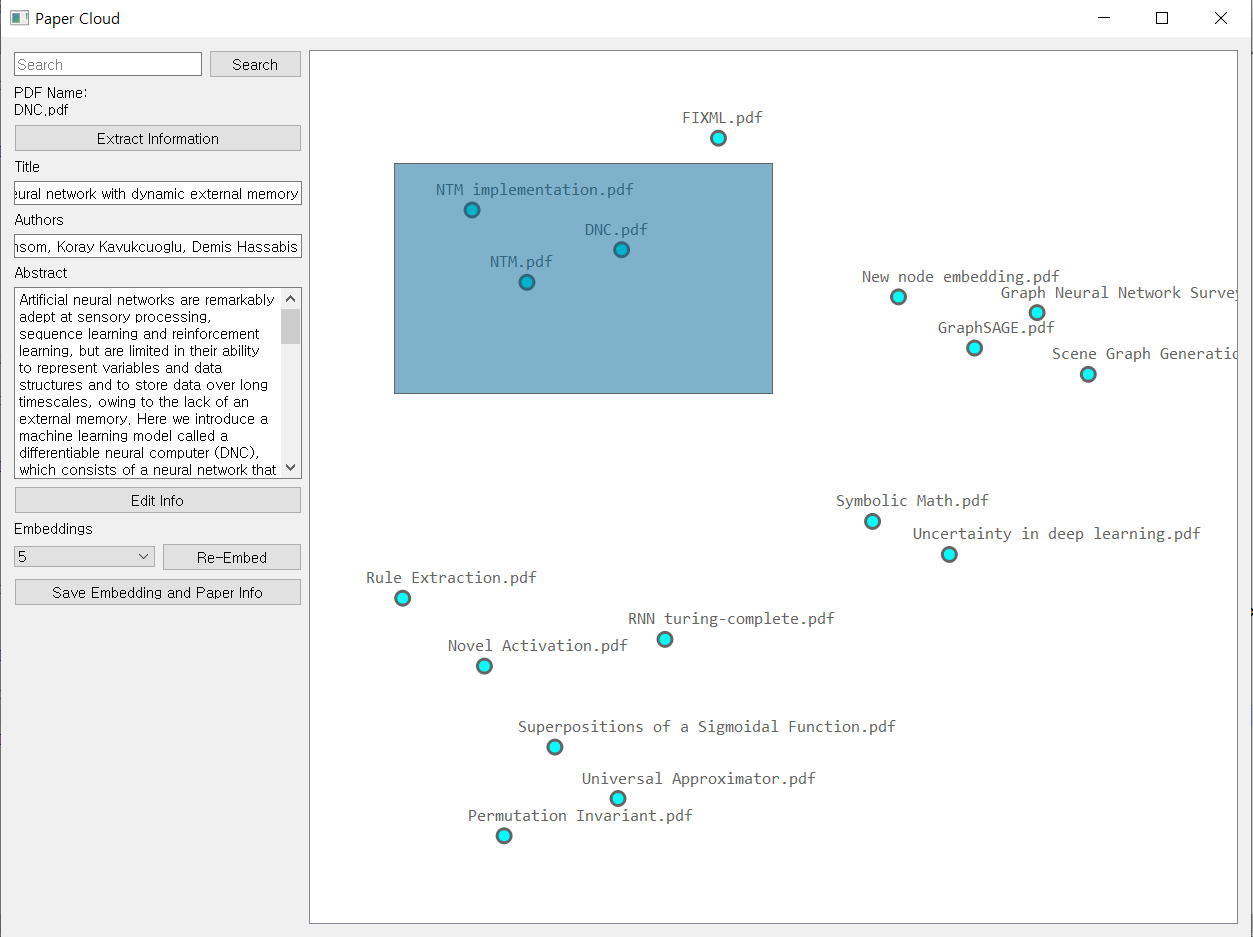
Task: Click the Authors text field
Action: tap(158, 246)
